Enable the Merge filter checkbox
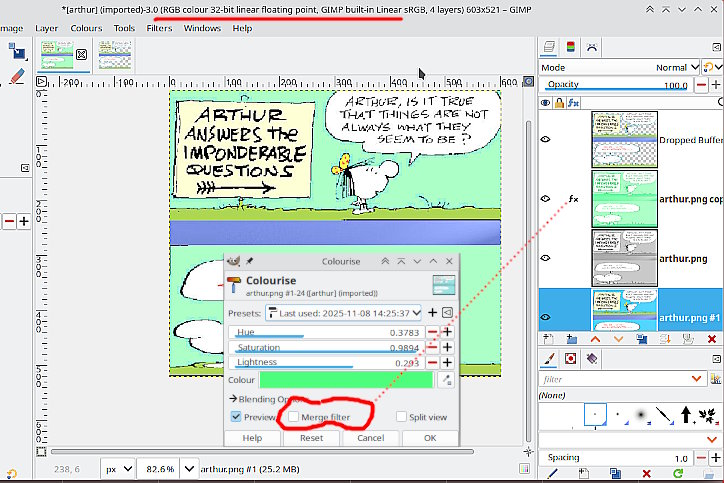Viewport: 724px width, 483px height. pyautogui.click(x=293, y=417)
